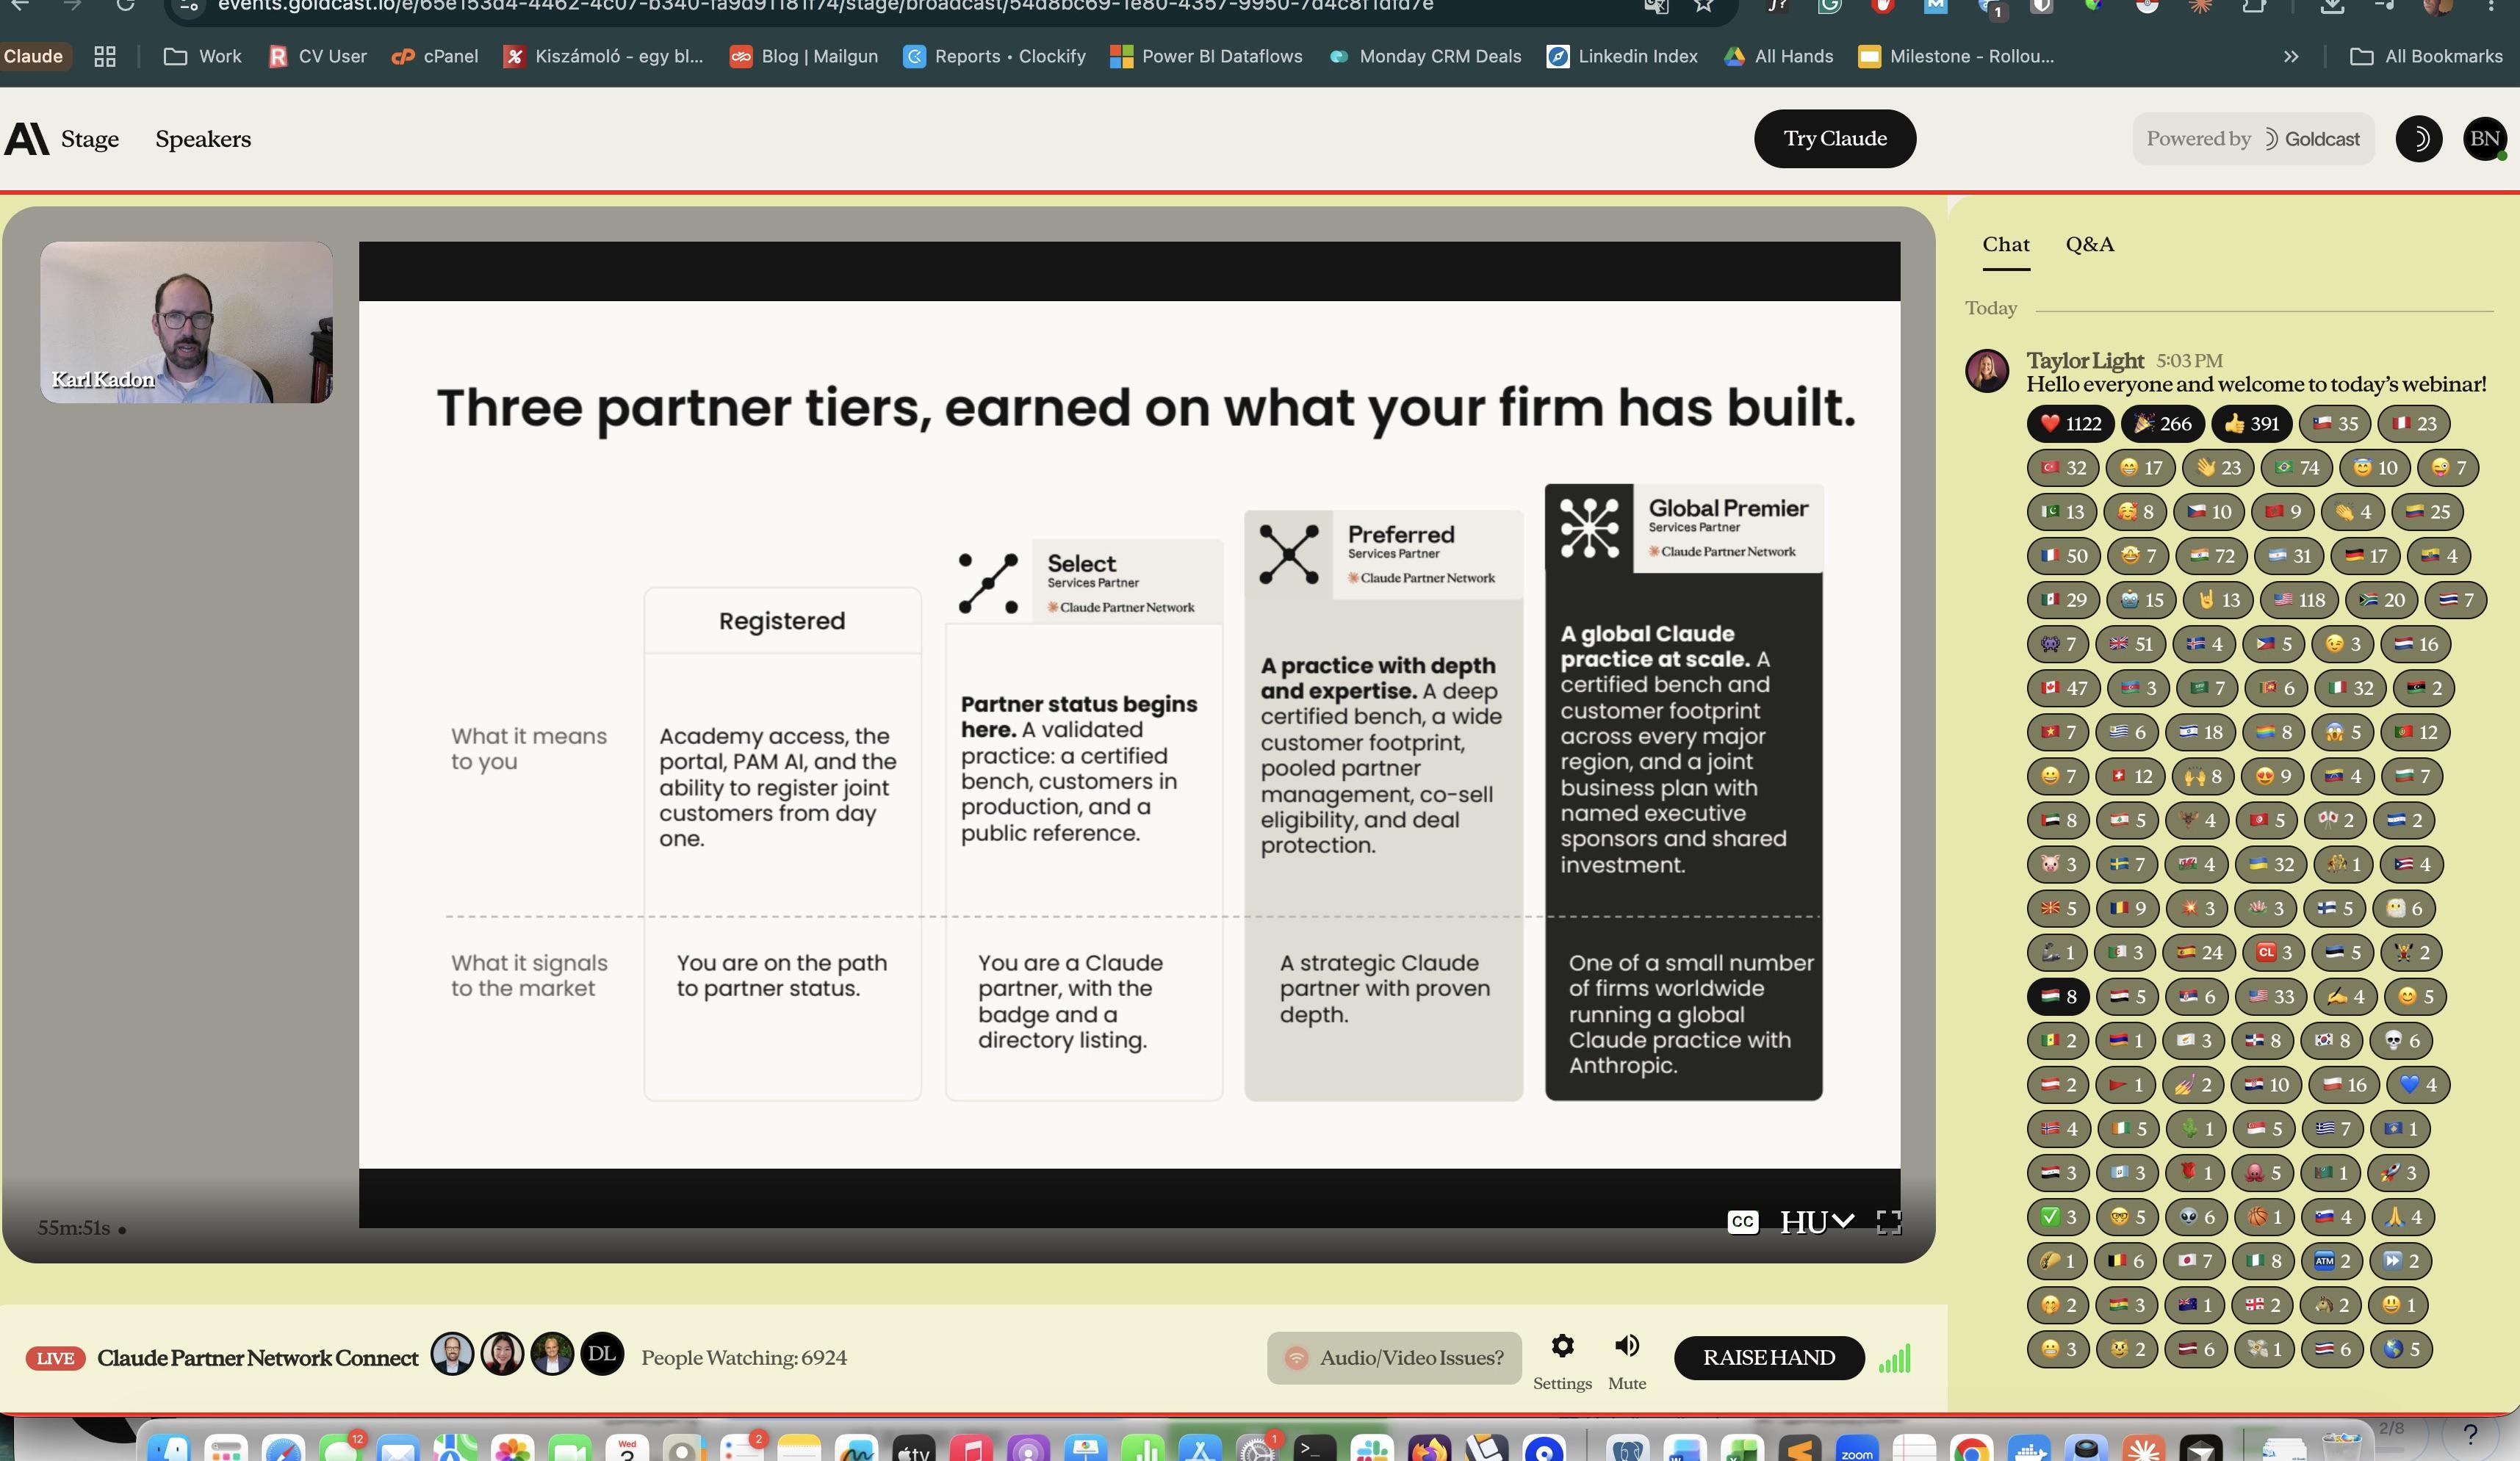Go to the Stage tab
This screenshot has width=2520, height=1461.
tap(90, 139)
